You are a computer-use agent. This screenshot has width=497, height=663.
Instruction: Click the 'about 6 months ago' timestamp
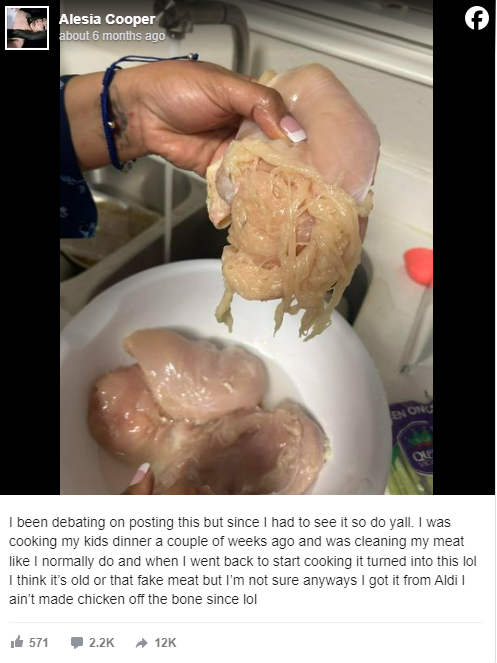tap(112, 36)
